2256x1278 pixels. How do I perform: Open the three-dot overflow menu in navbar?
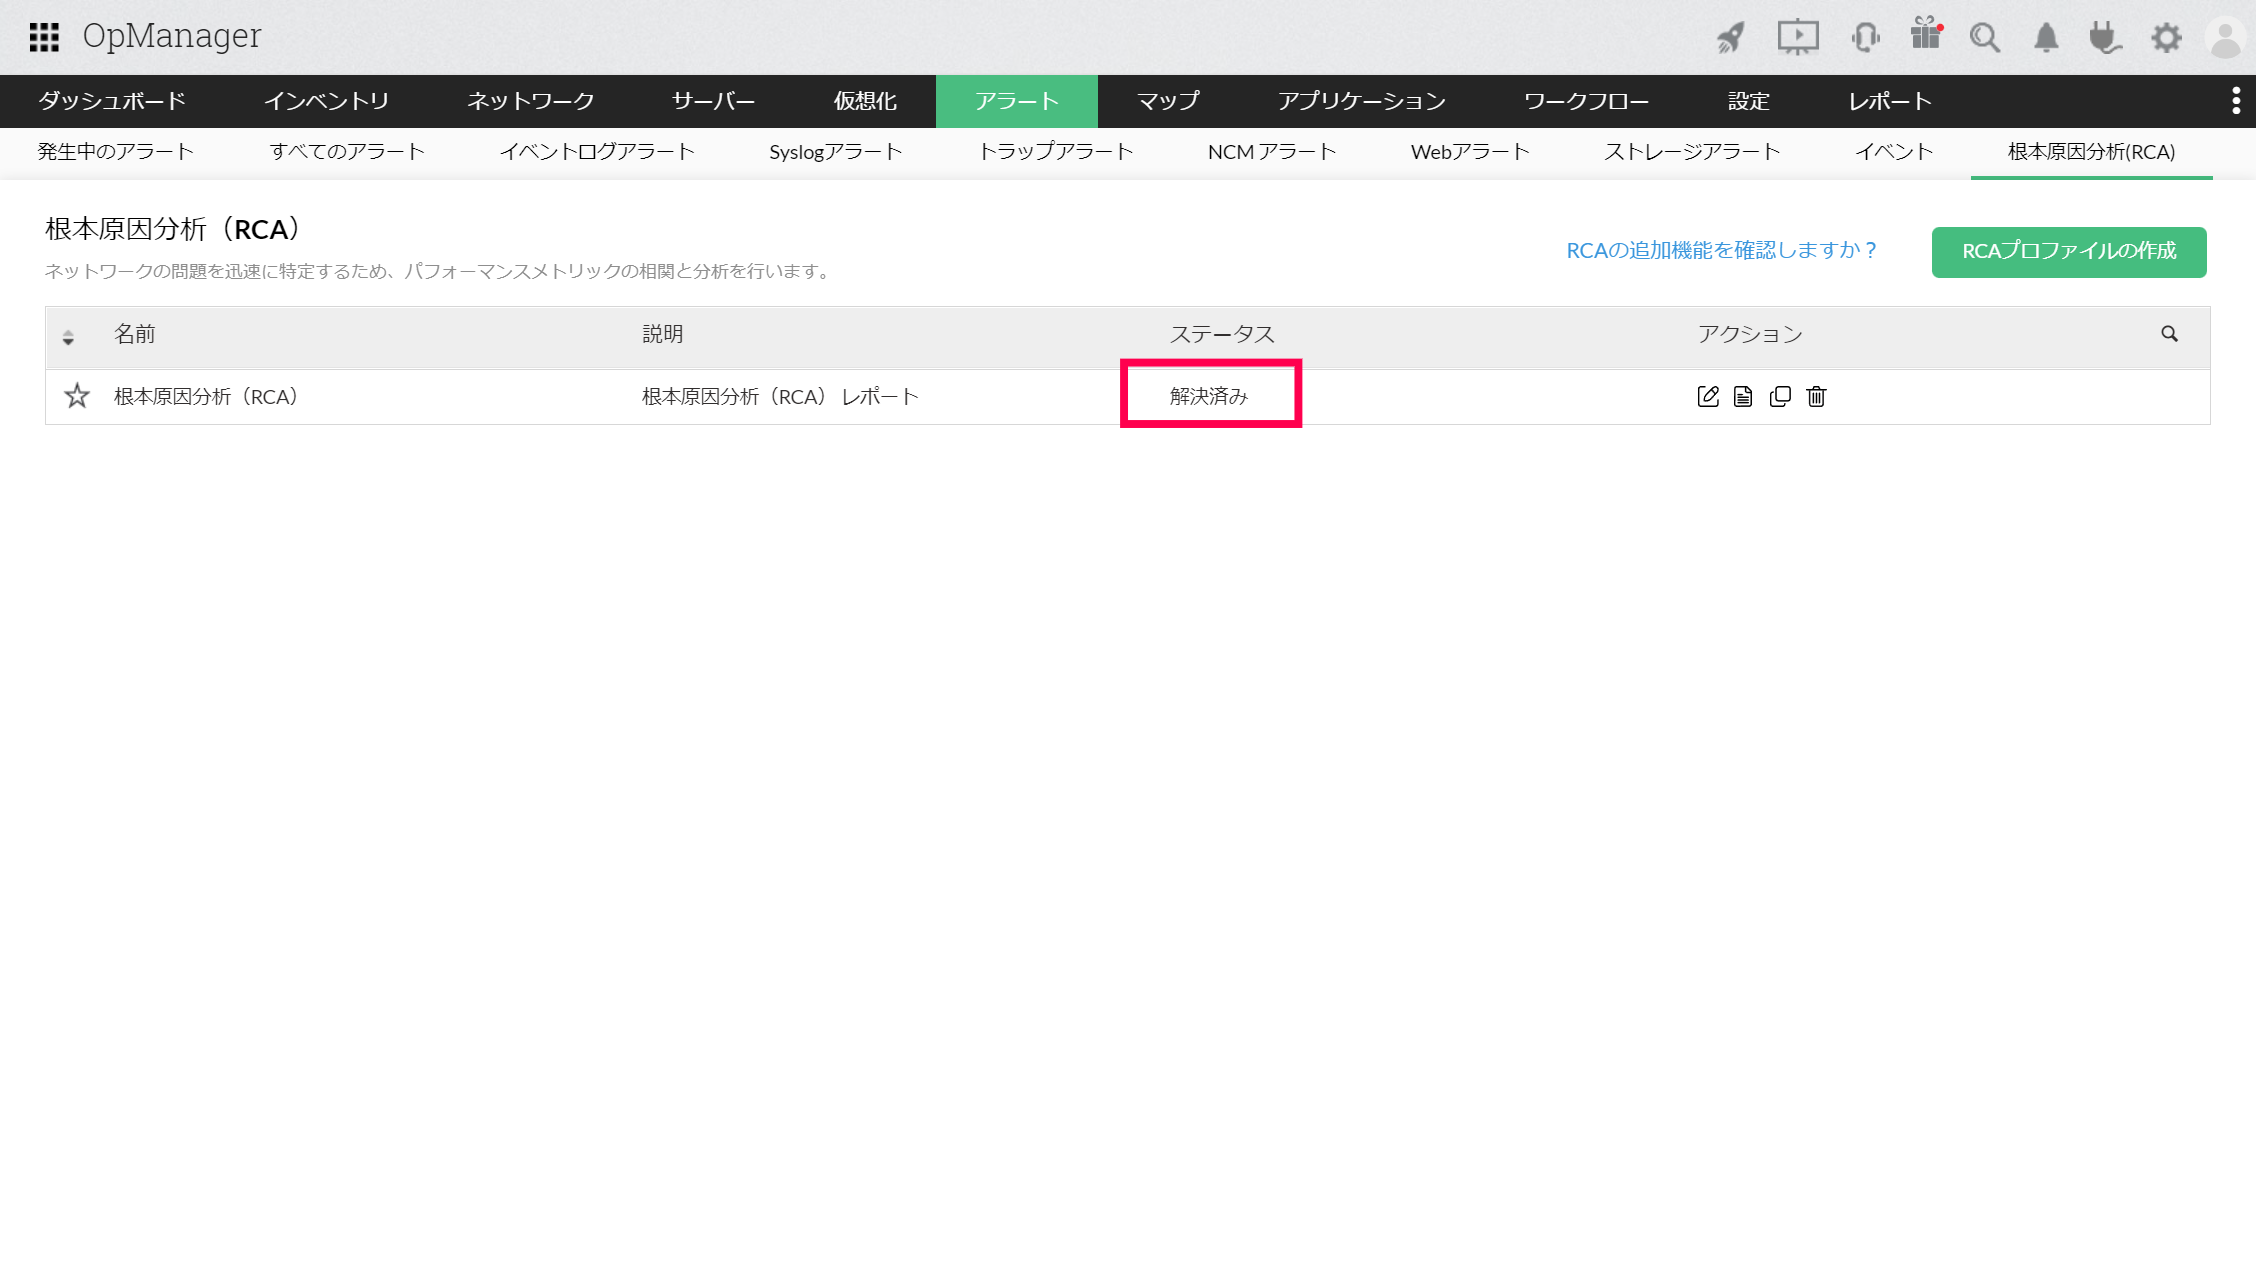2236,101
